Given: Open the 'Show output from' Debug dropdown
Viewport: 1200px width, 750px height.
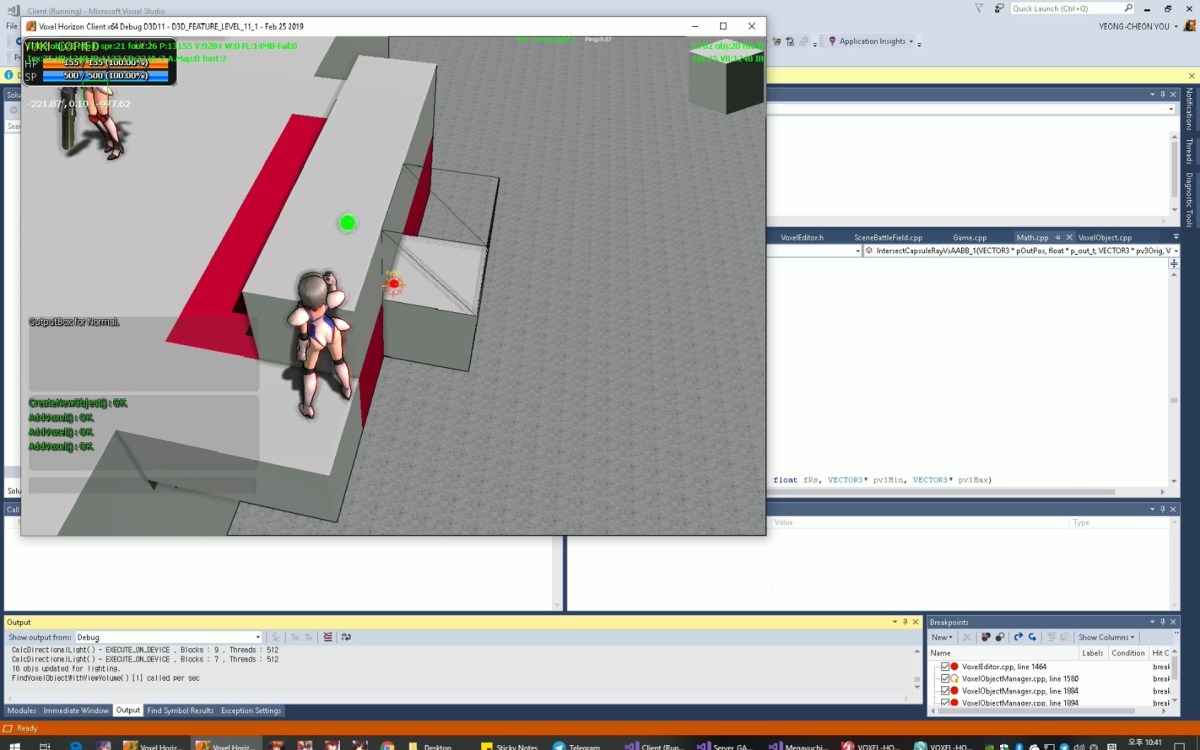Looking at the screenshot, I should click(257, 637).
